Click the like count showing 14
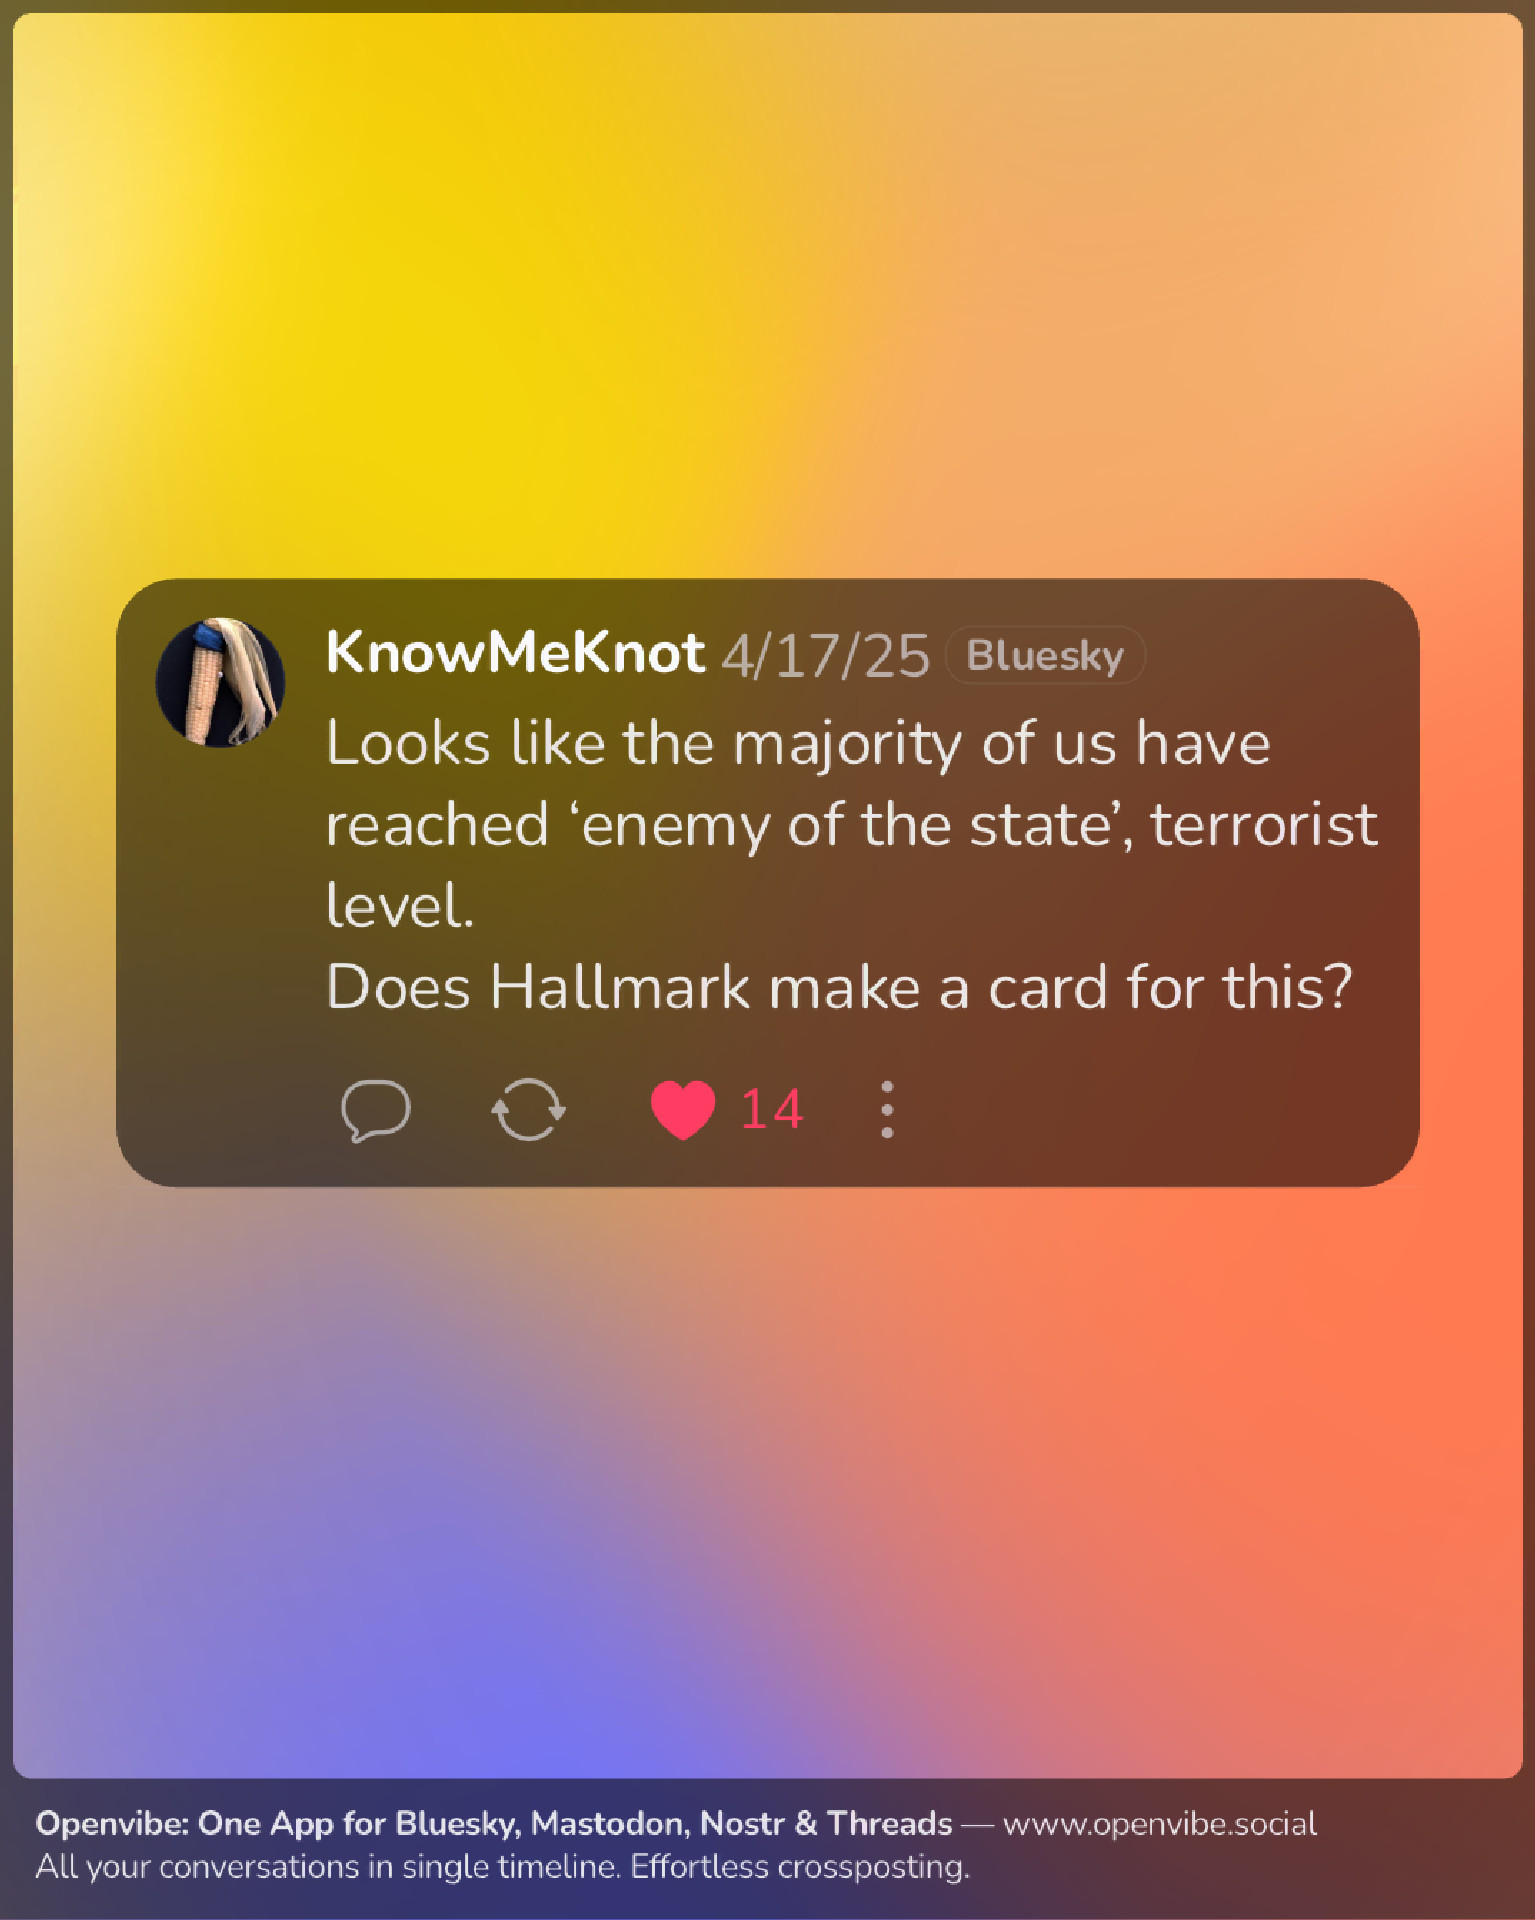Screen dimensions: 1535x1920 pyautogui.click(x=771, y=1110)
